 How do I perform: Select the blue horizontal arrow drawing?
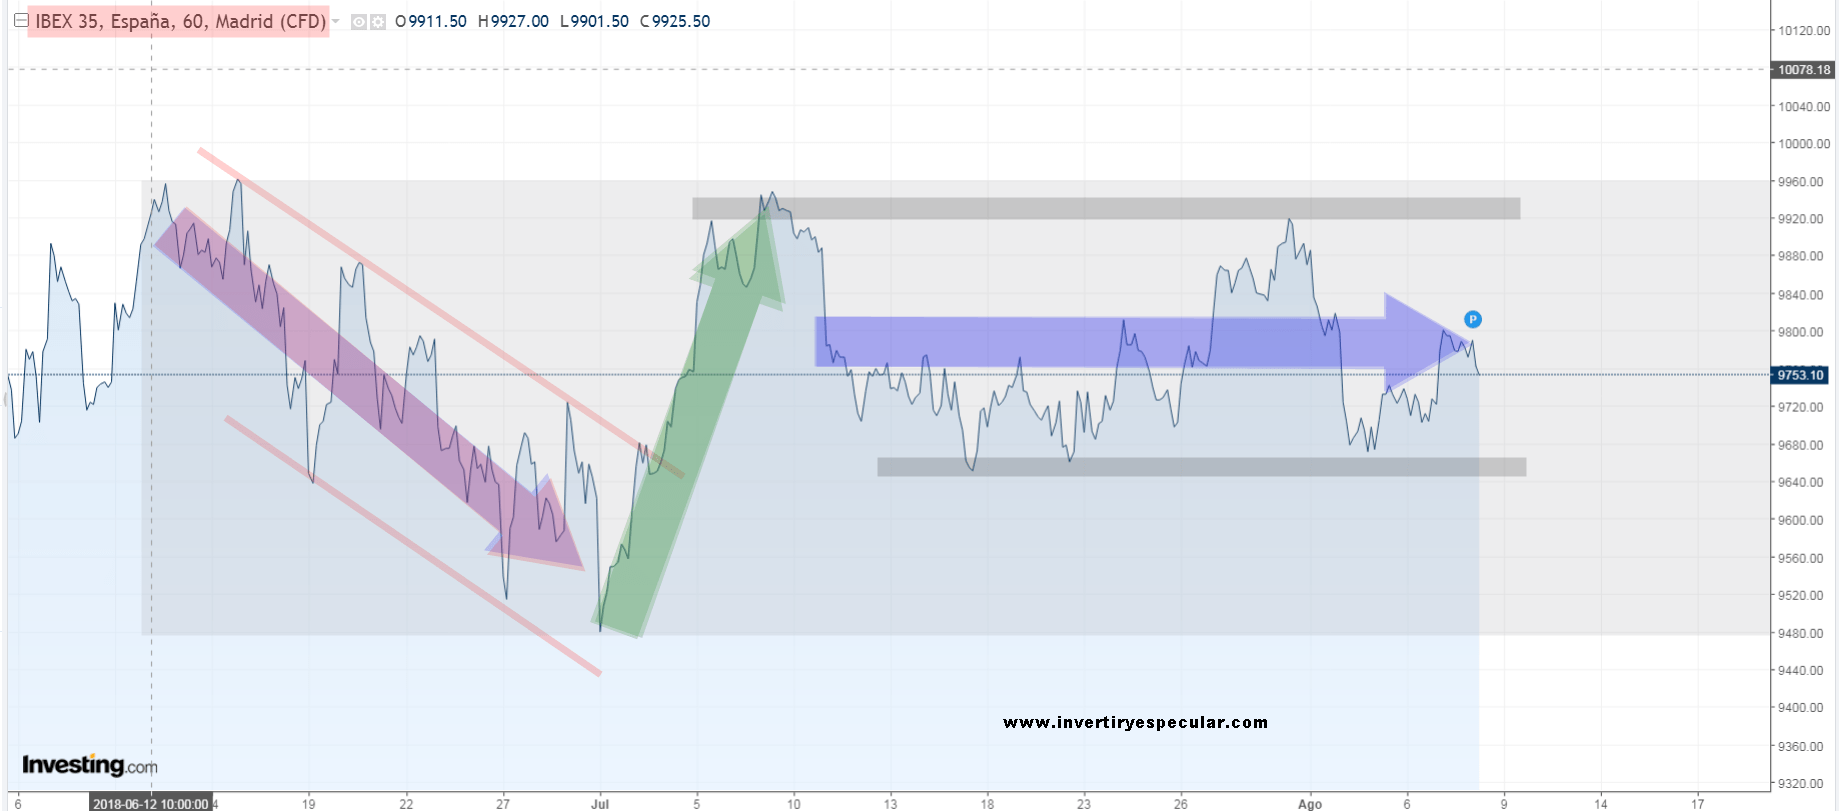tap(1100, 342)
